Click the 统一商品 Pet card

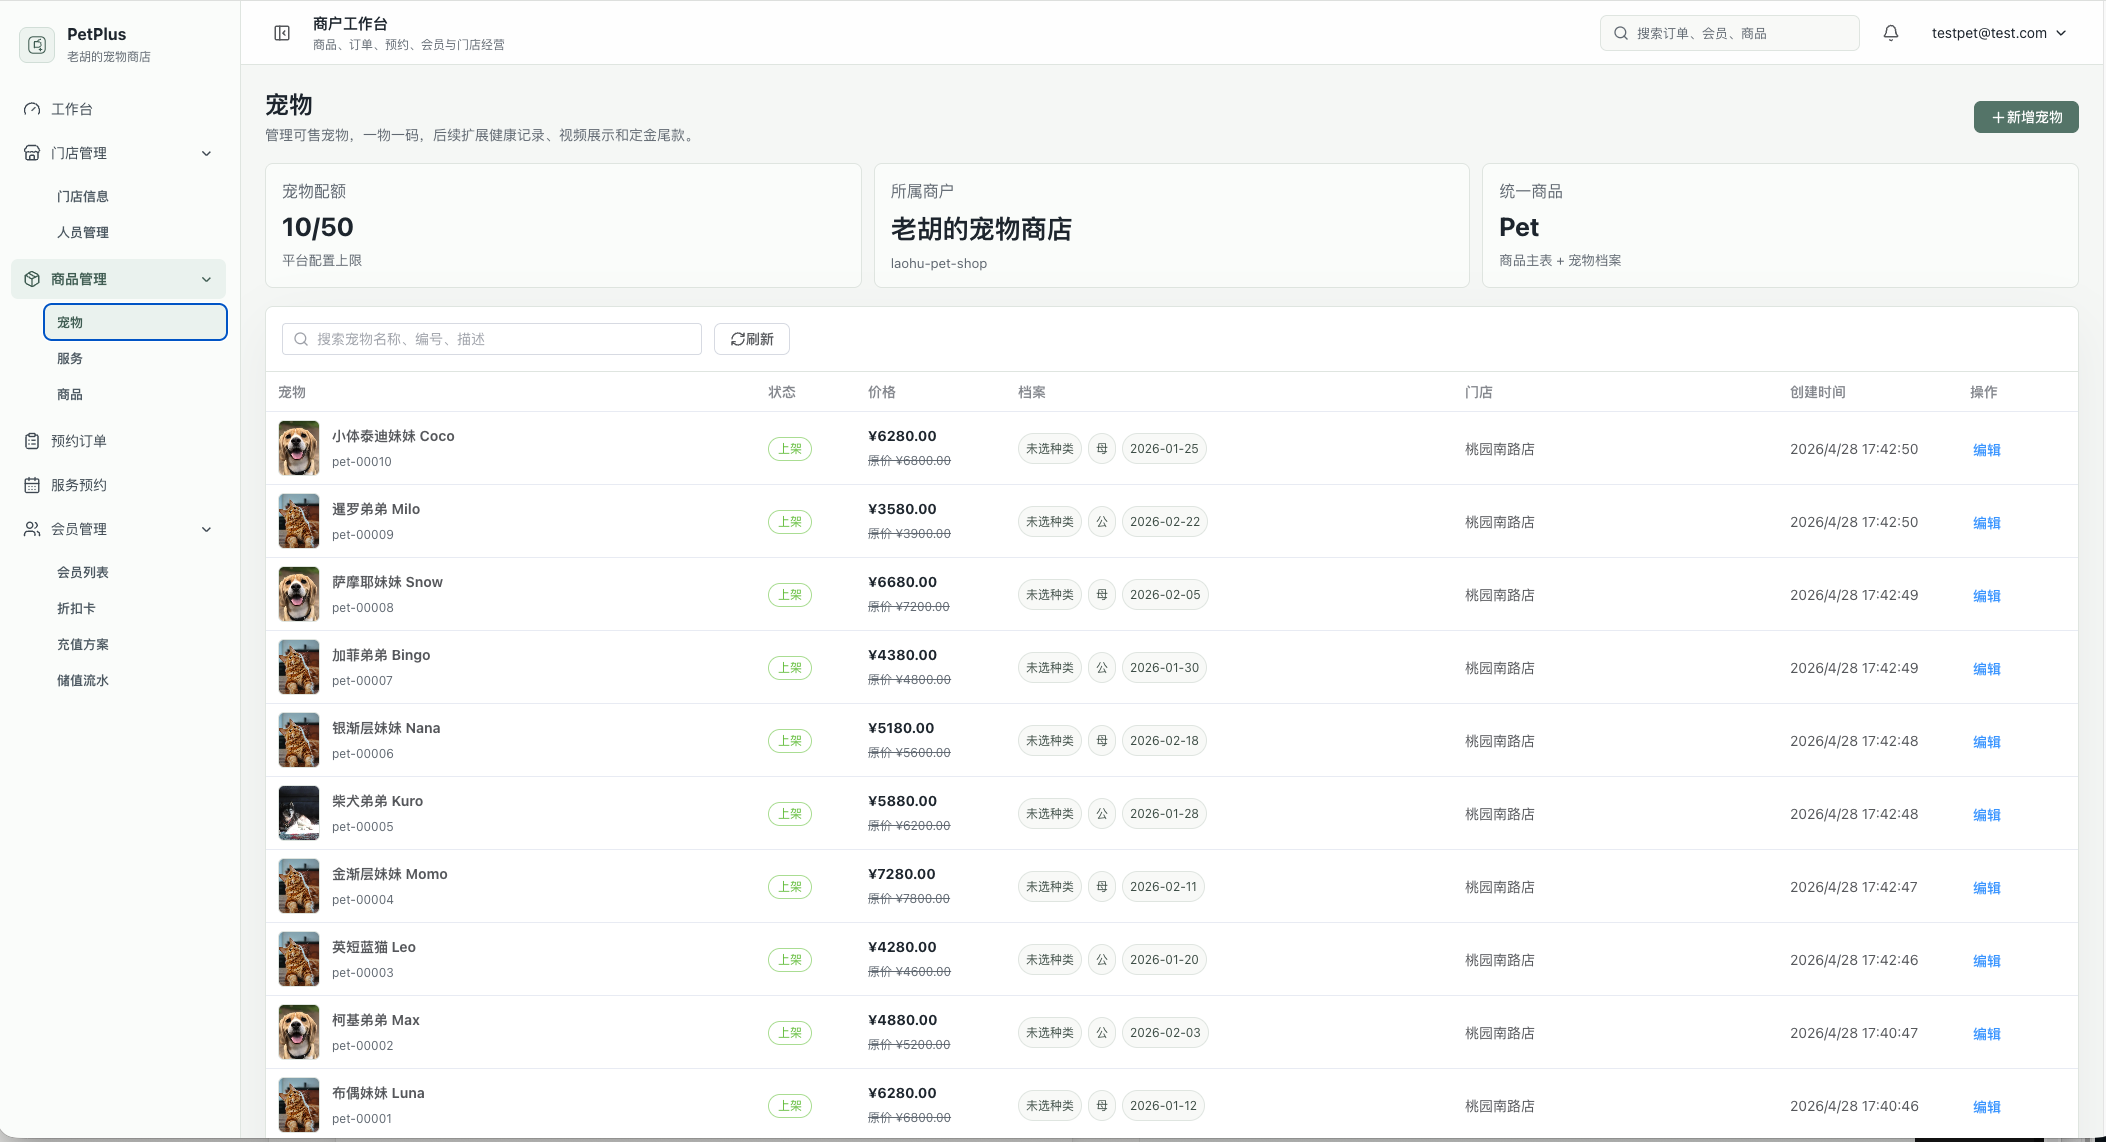coord(1780,226)
